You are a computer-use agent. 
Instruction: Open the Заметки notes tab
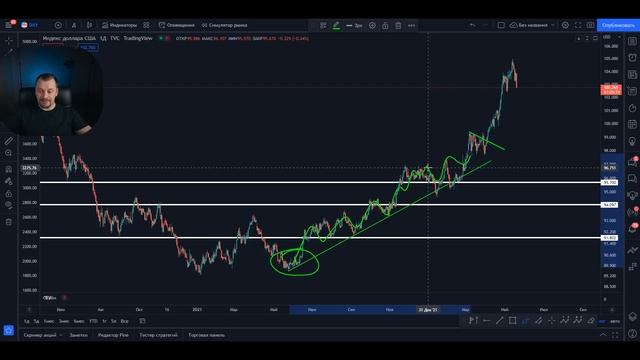pos(78,335)
